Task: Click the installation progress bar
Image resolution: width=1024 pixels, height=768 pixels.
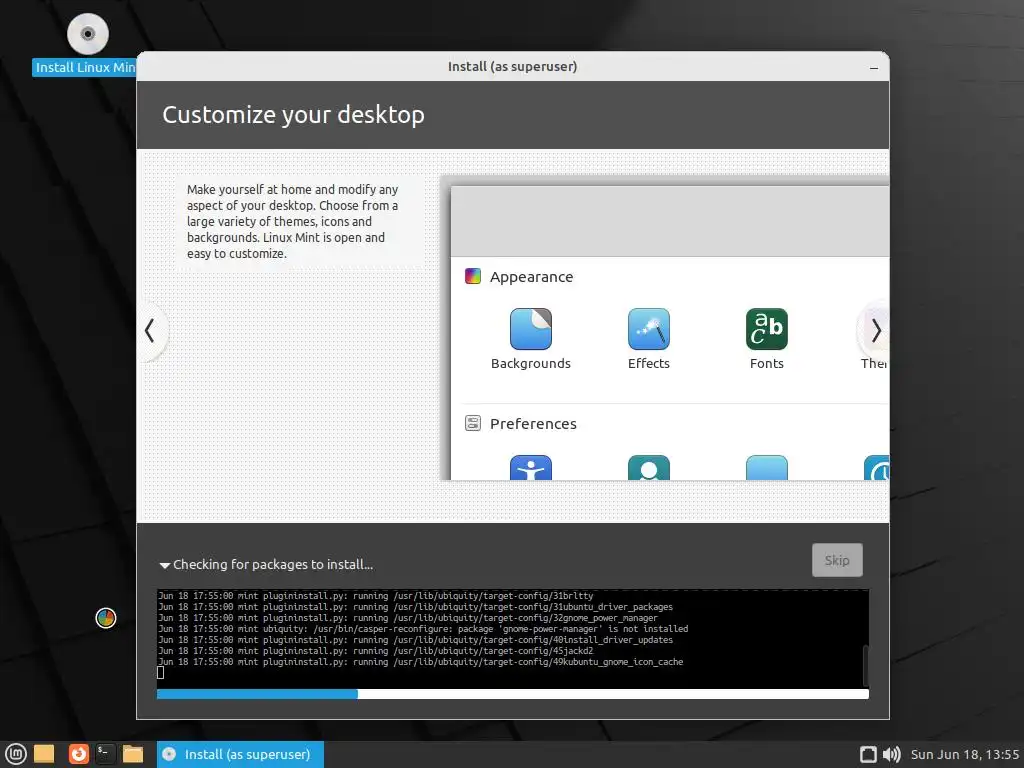Action: [513, 694]
